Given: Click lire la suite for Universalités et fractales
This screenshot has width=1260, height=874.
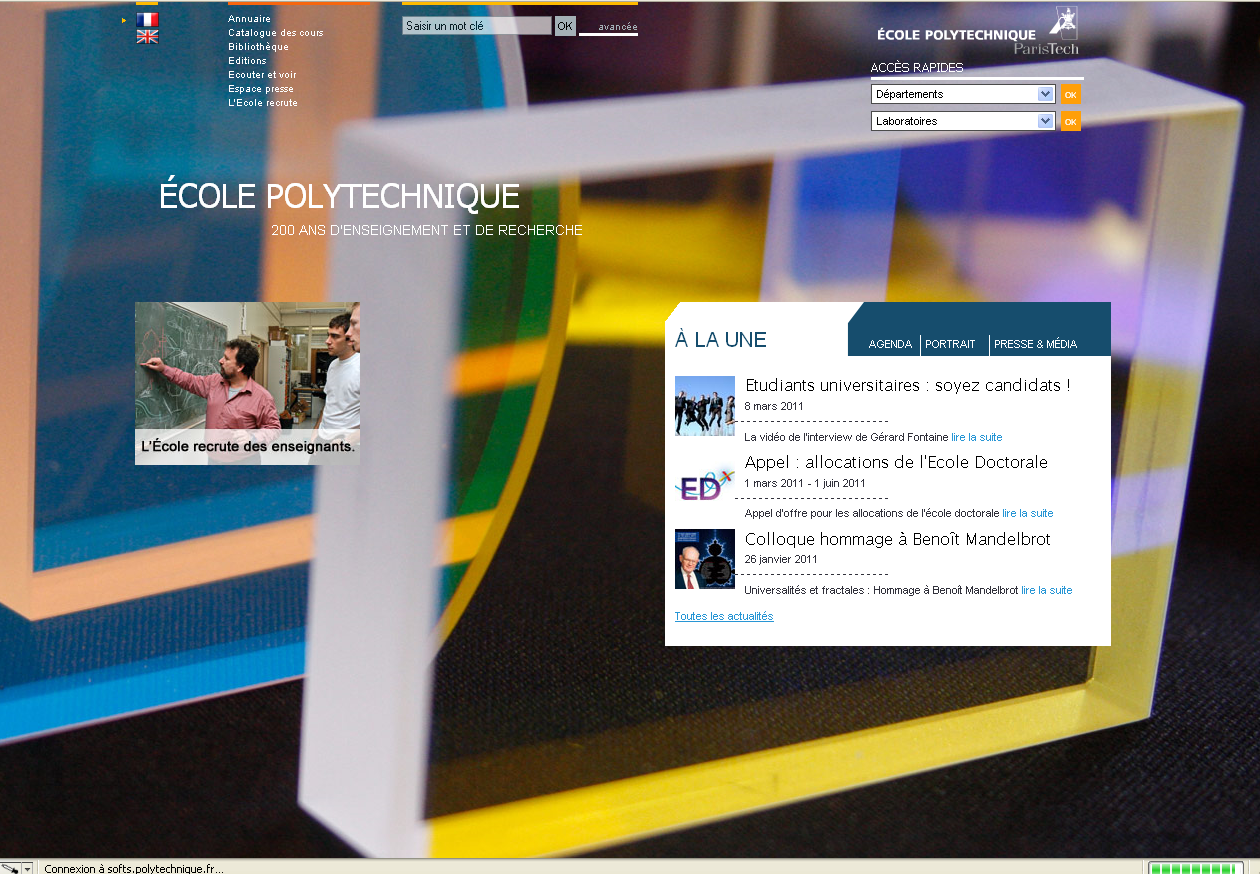Looking at the screenshot, I should 1047,590.
